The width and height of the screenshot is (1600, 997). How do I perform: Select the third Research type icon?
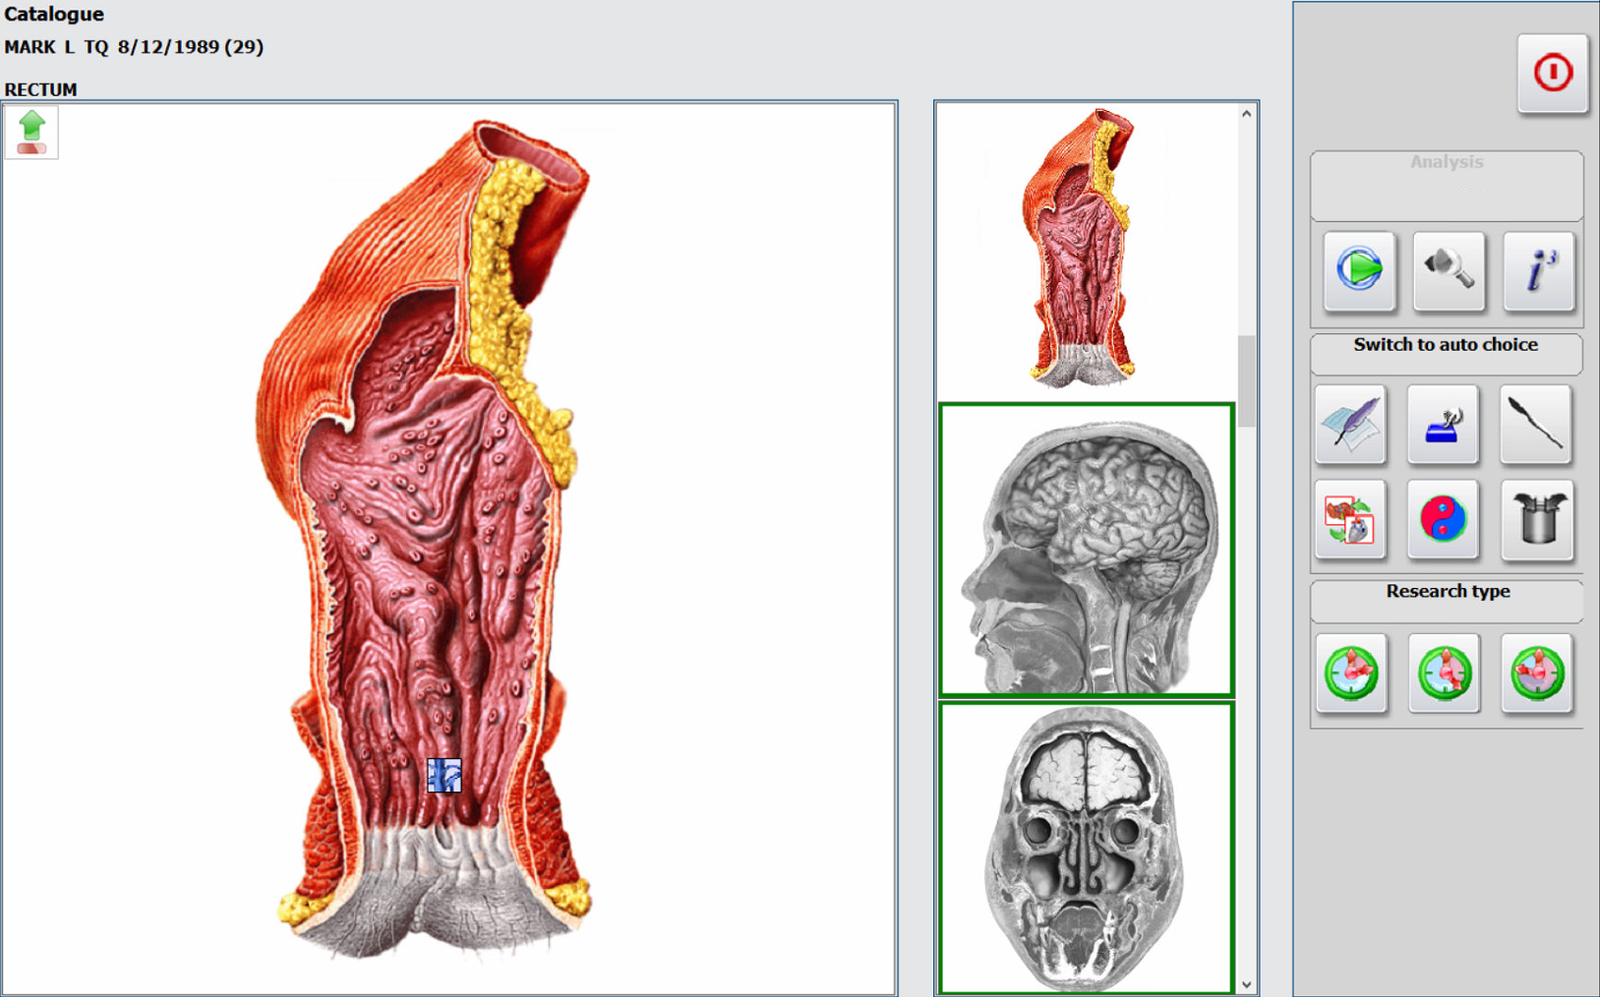tap(1537, 673)
